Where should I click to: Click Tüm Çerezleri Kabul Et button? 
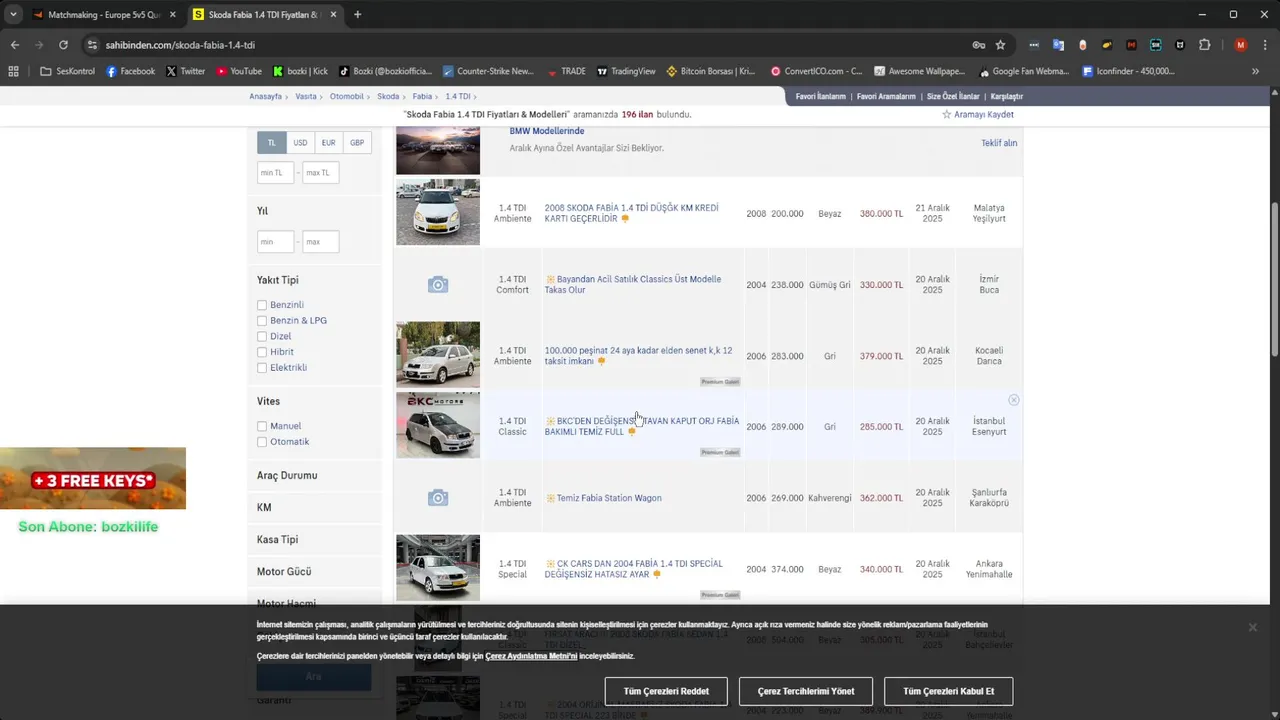[x=948, y=691]
